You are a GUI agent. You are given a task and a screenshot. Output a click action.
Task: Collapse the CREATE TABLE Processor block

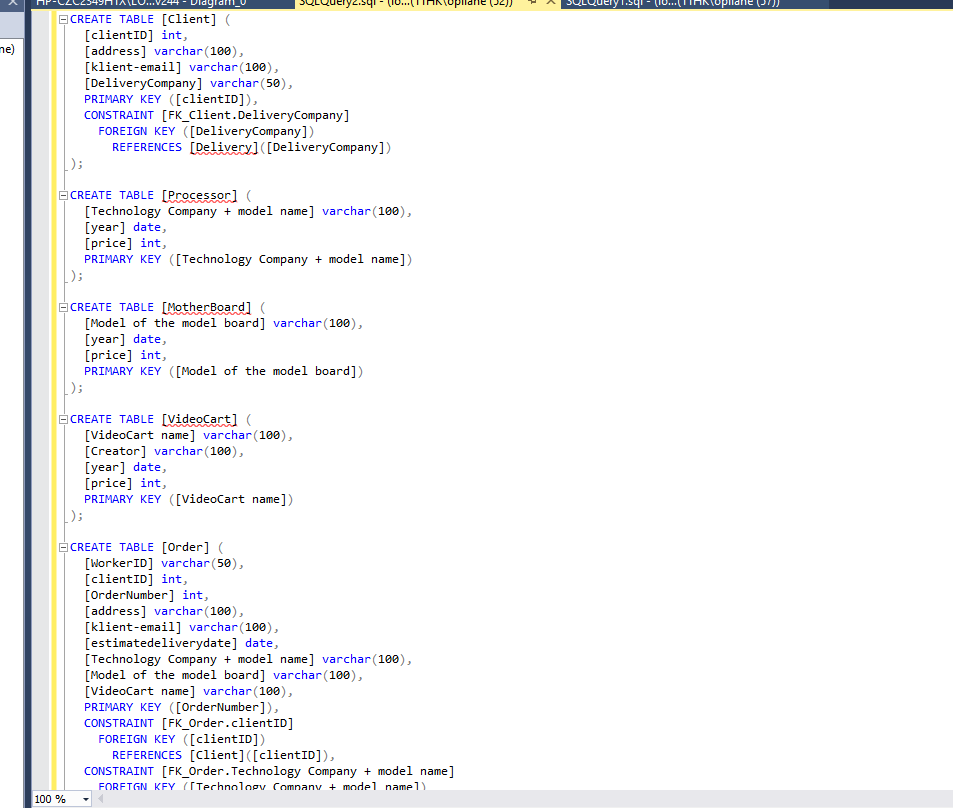click(64, 195)
